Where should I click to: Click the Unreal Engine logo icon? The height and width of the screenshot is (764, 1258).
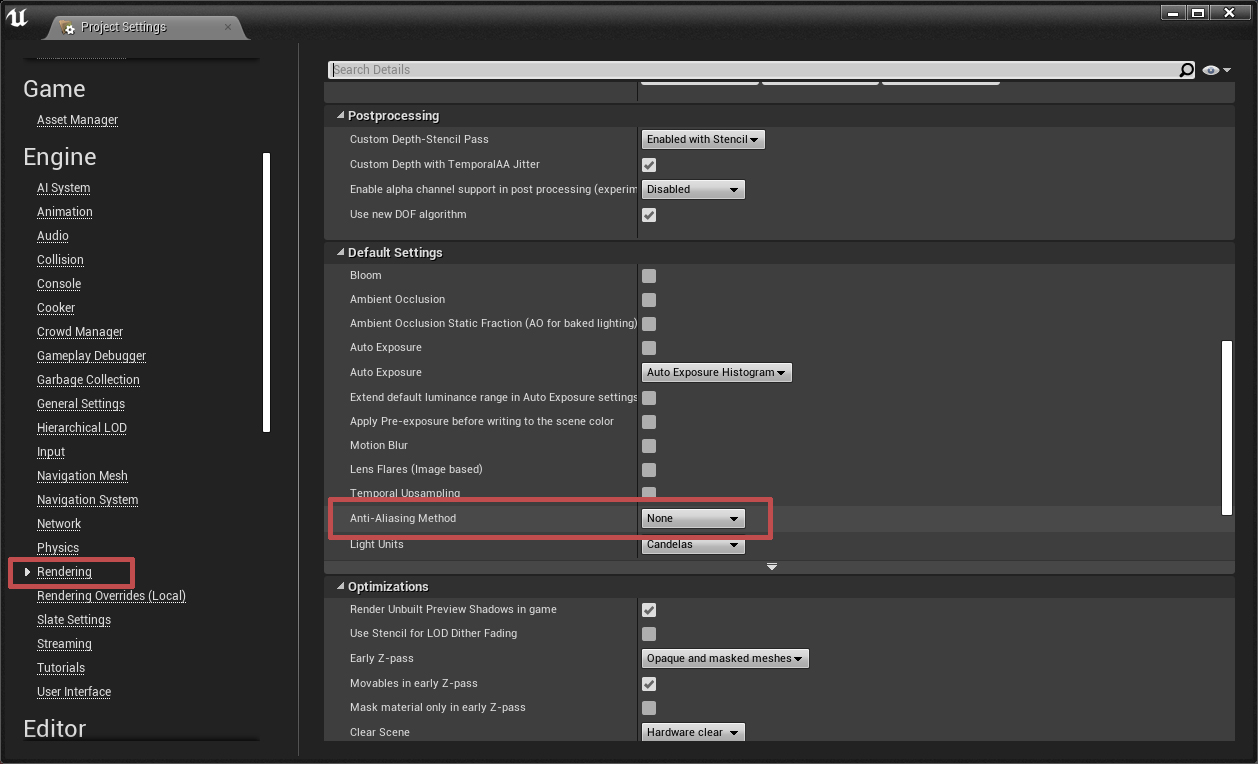(x=18, y=20)
